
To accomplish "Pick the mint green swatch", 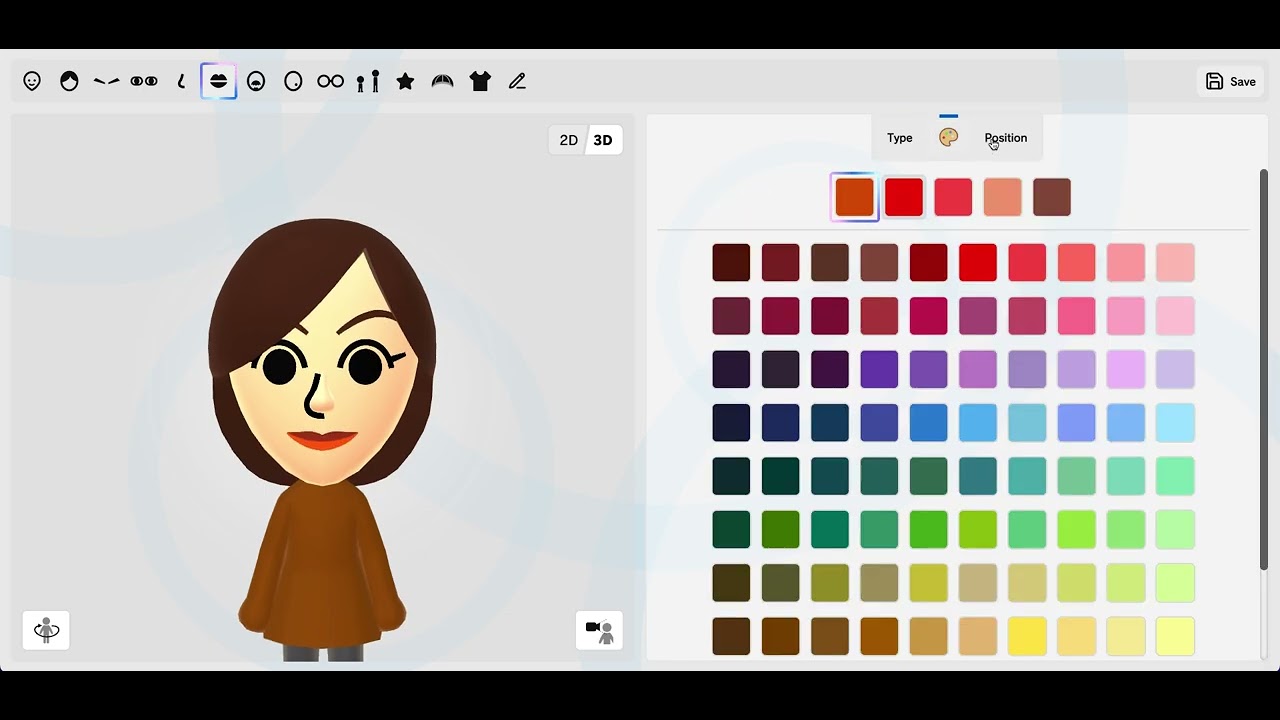I will [x=1175, y=476].
